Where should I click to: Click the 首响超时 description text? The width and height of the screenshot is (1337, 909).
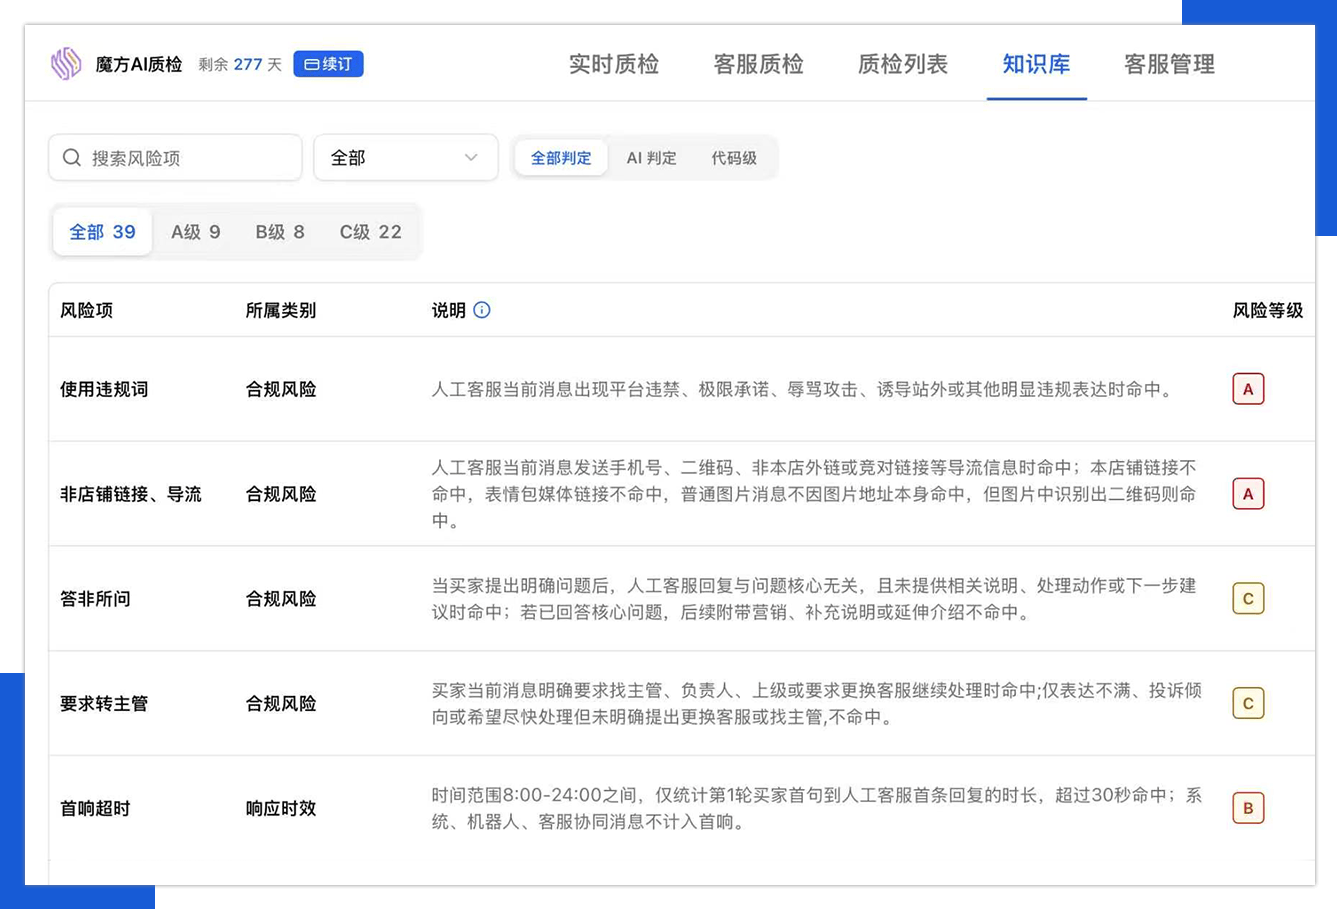coord(817,808)
